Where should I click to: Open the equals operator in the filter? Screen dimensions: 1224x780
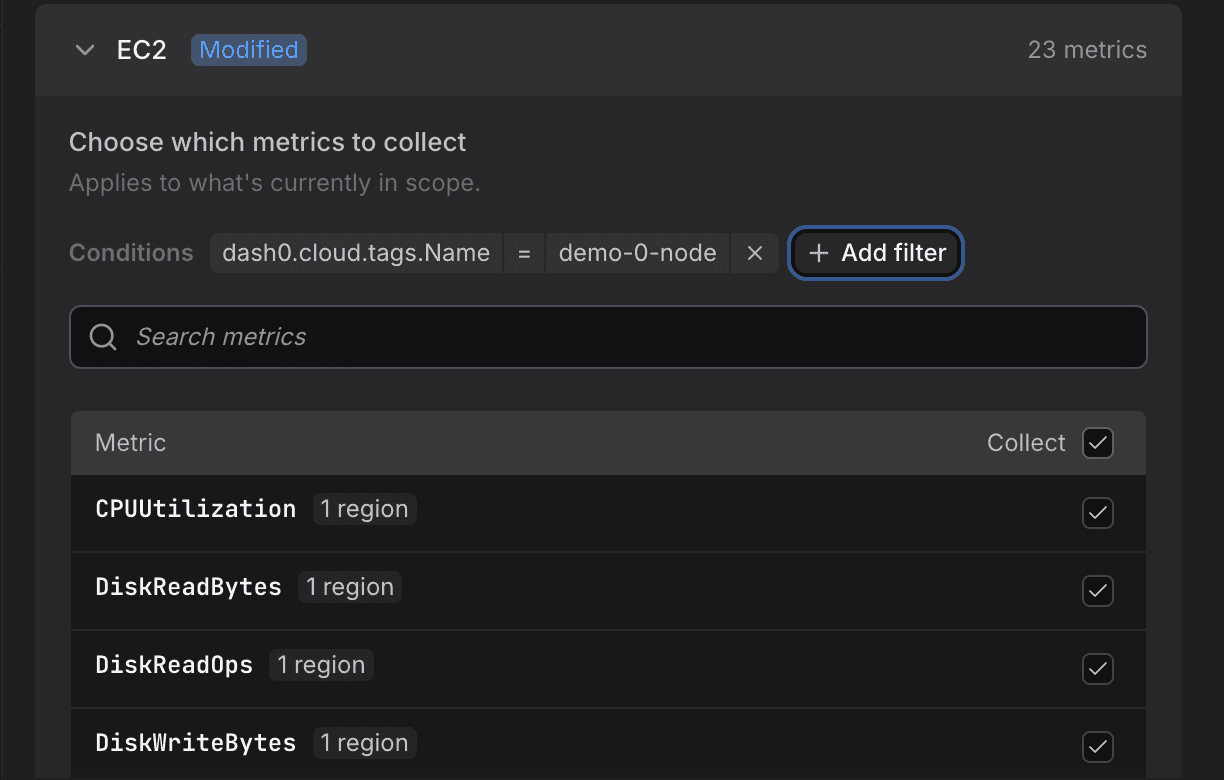[x=523, y=254]
